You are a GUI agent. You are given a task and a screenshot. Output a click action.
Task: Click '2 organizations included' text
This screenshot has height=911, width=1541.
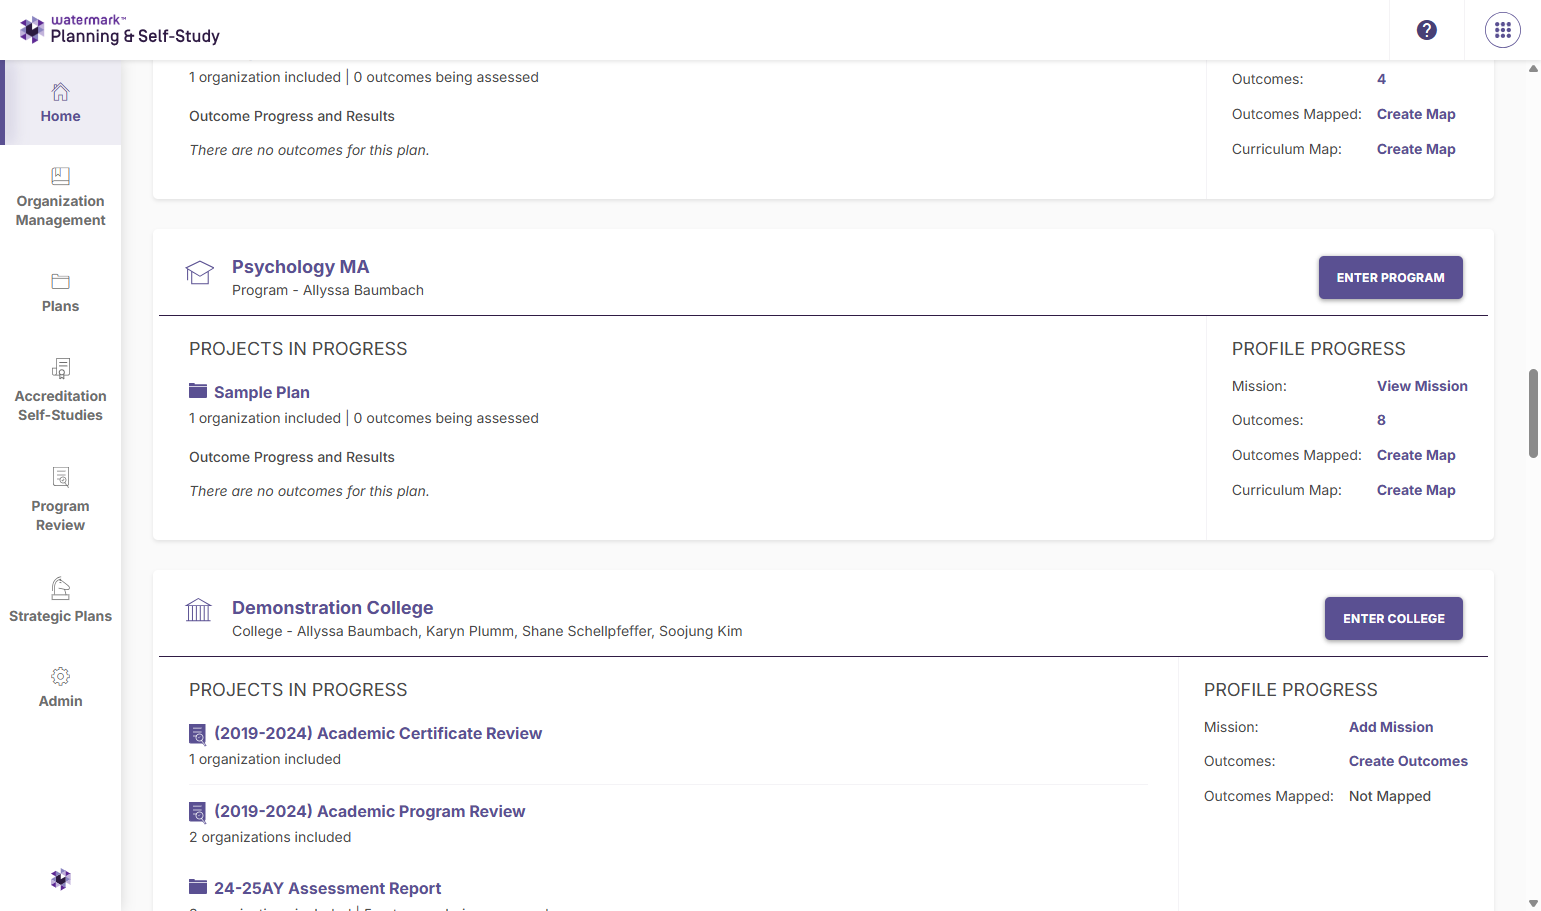(x=270, y=837)
